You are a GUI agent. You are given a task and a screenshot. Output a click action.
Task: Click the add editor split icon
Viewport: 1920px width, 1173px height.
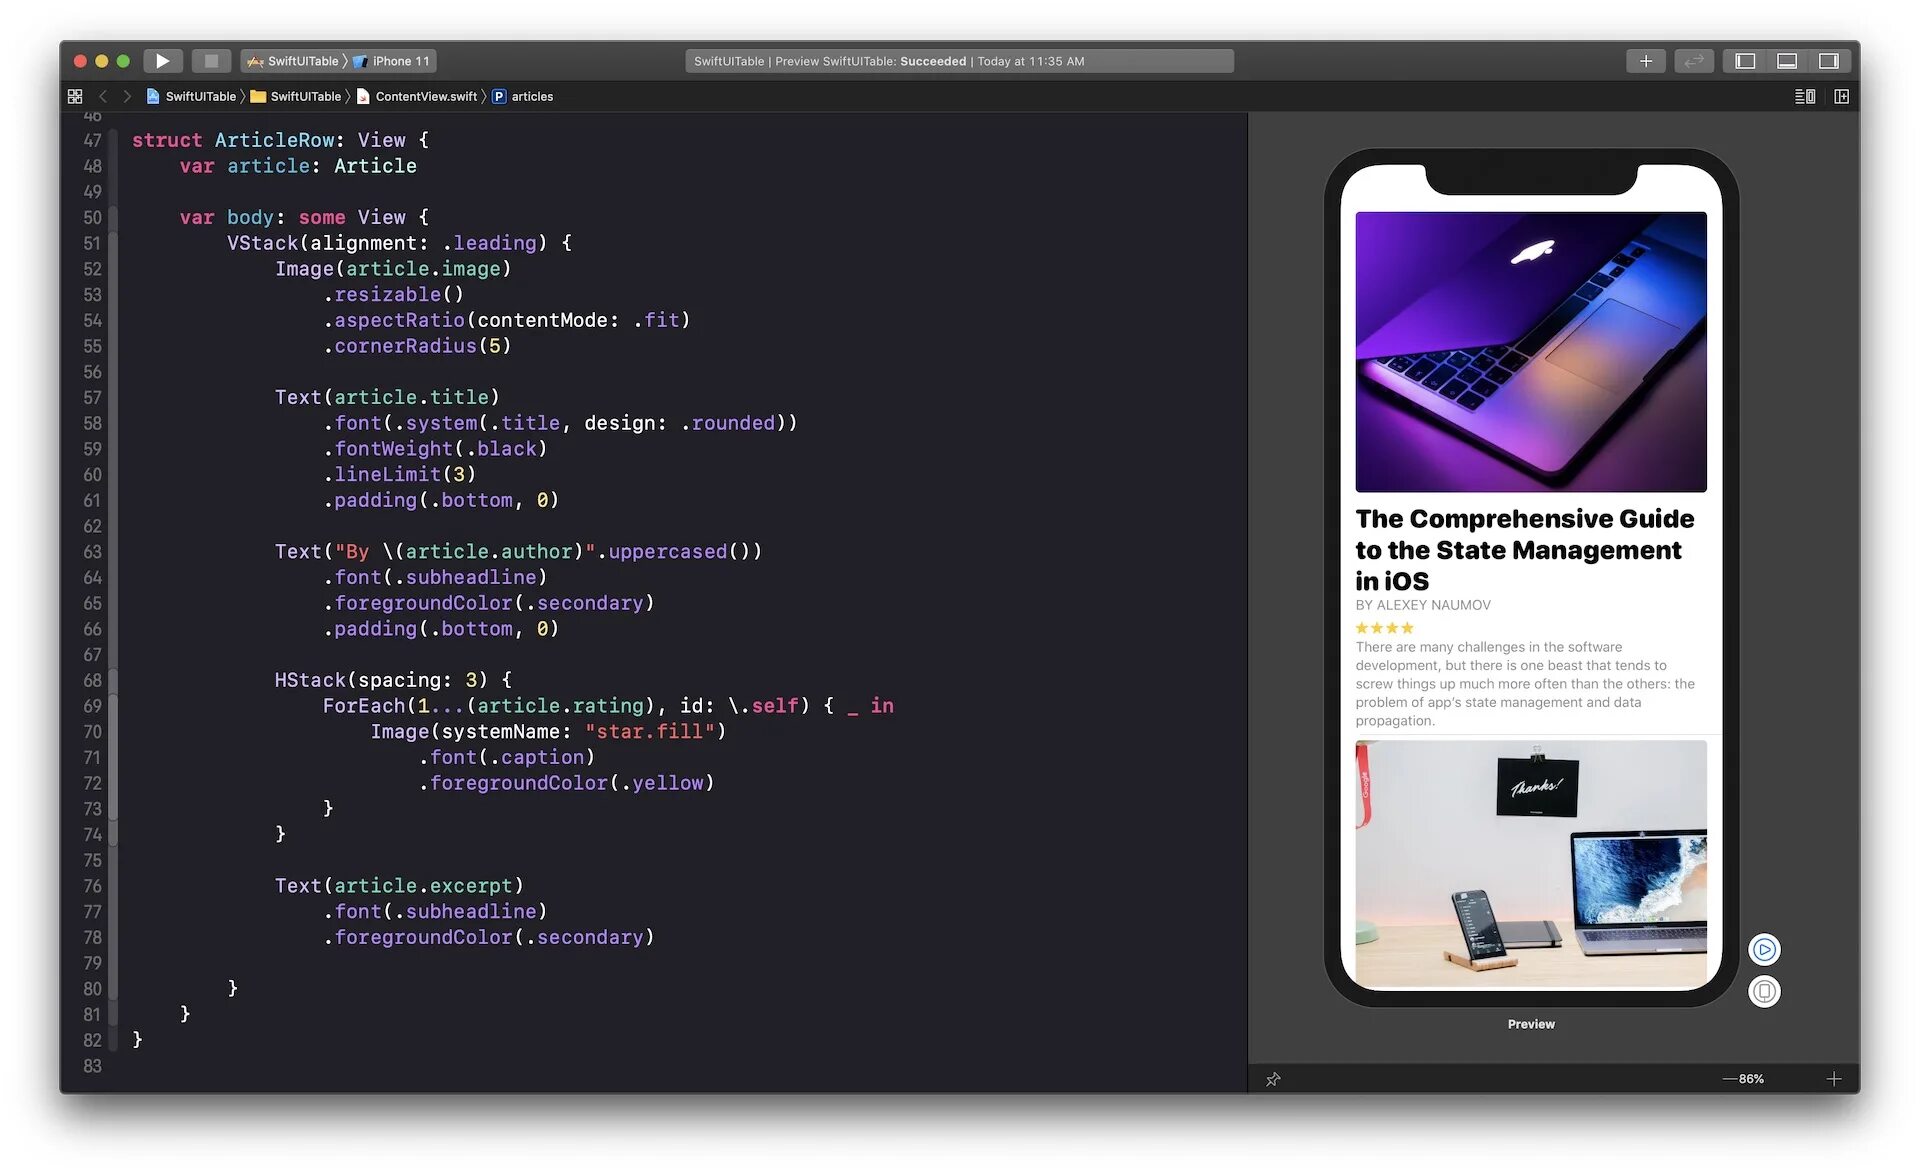click(x=1841, y=96)
